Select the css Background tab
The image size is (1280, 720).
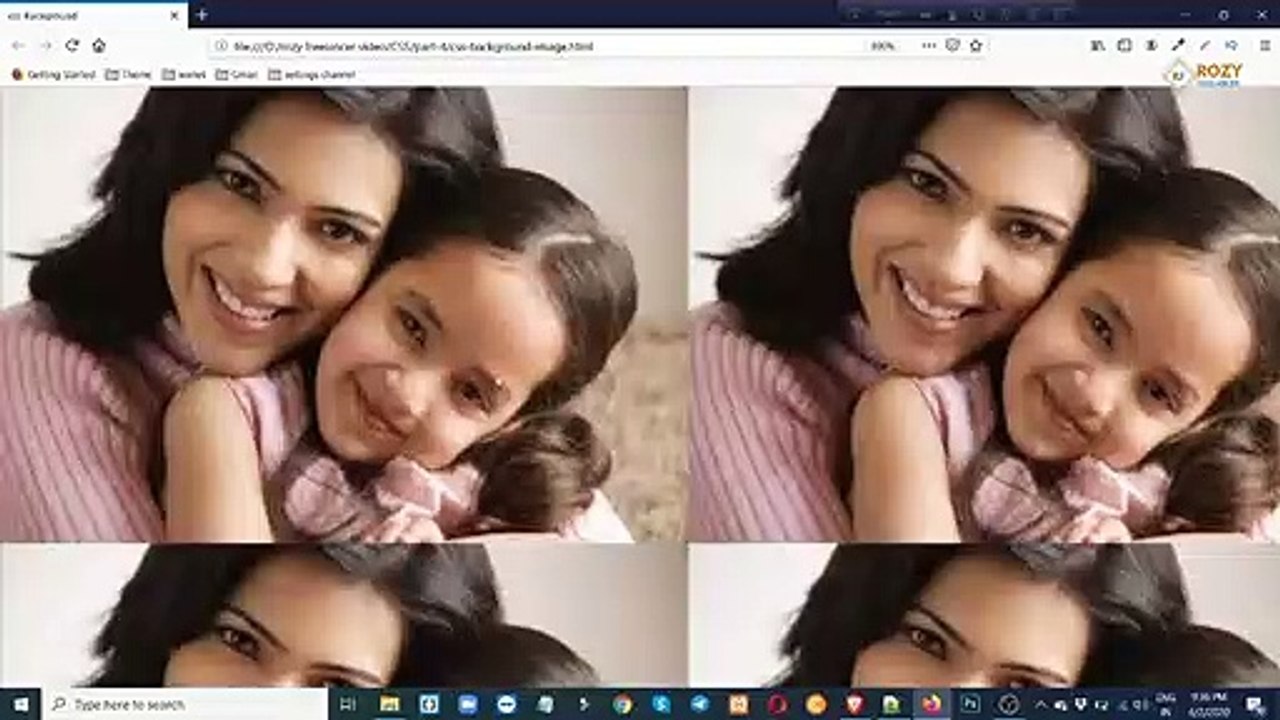[x=93, y=15]
